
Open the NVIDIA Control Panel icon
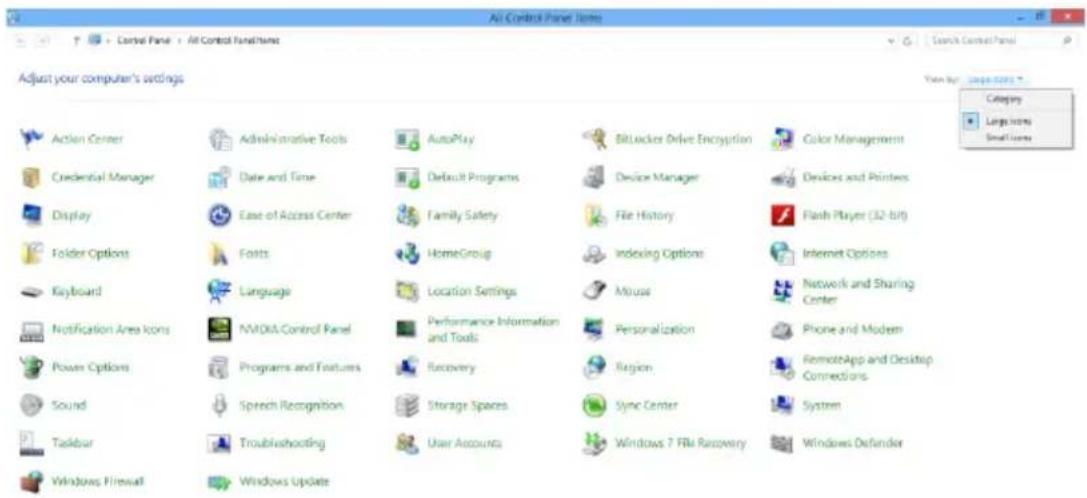(219, 329)
